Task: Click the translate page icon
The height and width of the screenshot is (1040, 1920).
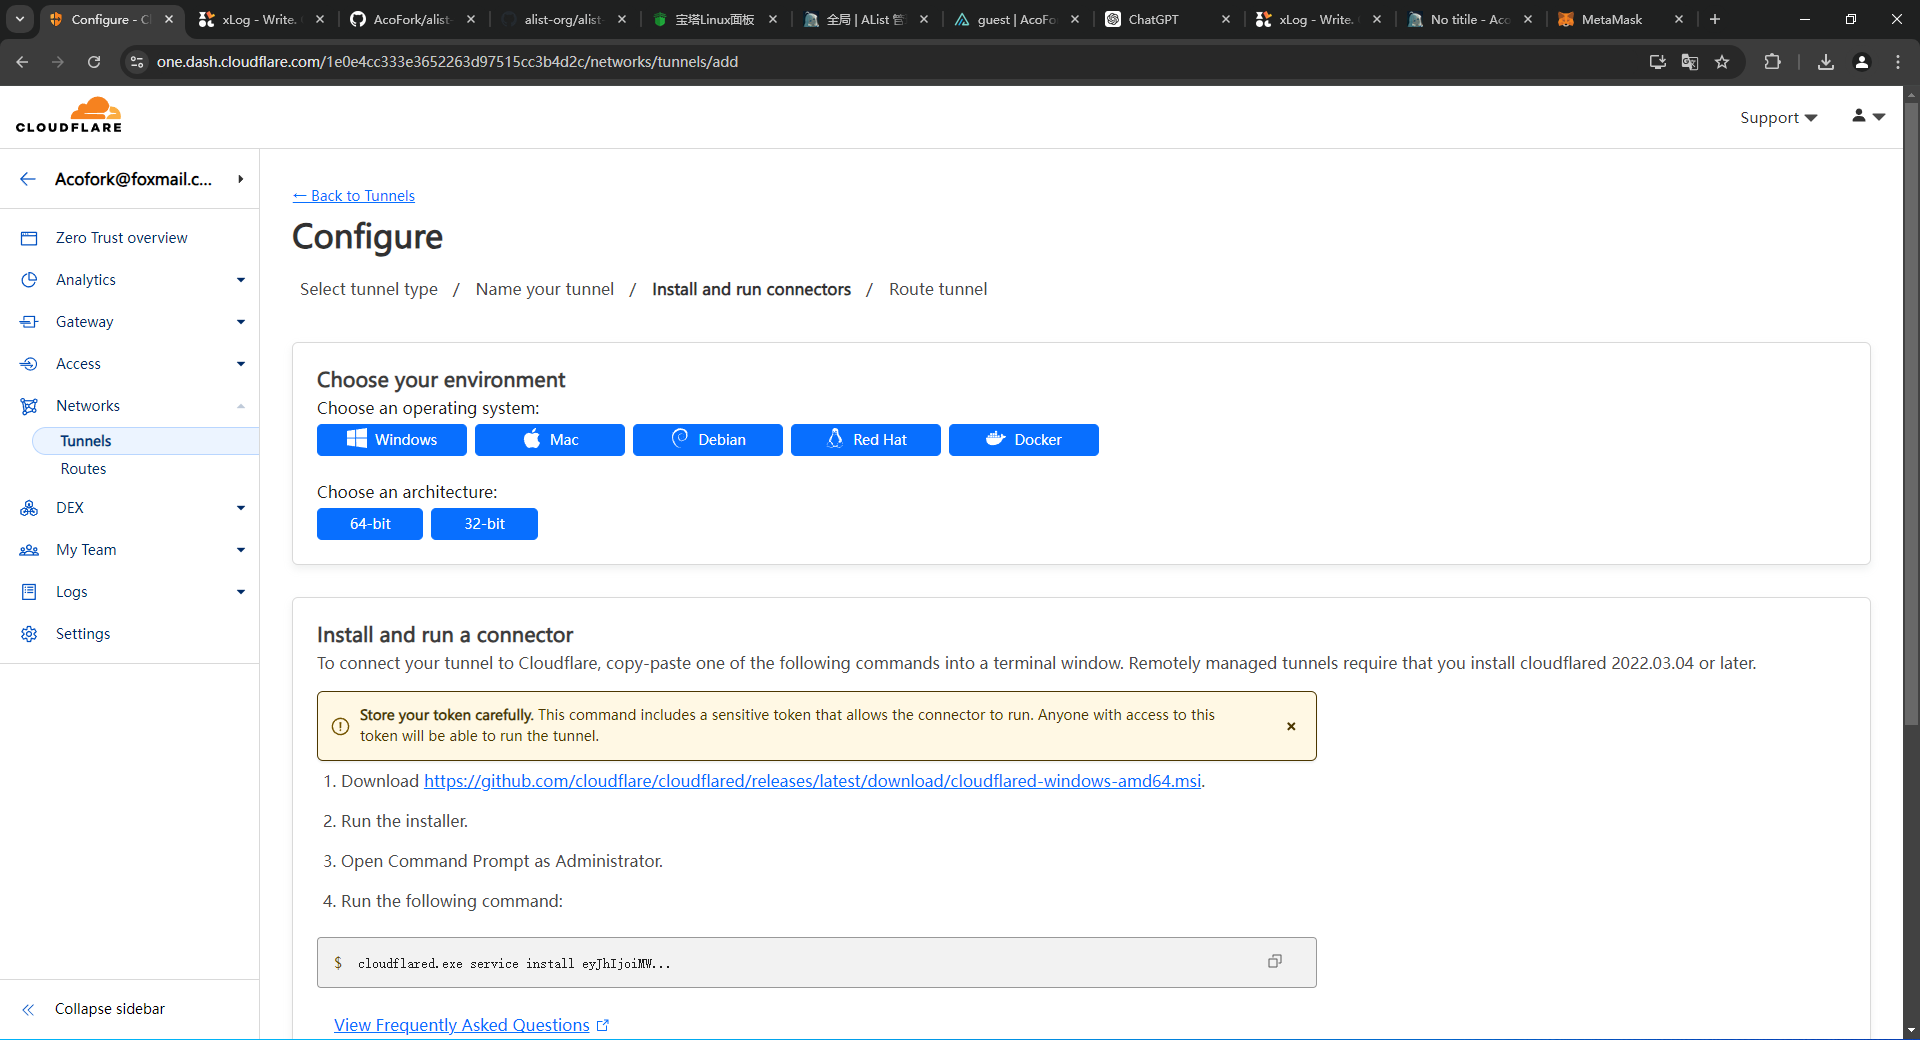Action: coord(1690,62)
